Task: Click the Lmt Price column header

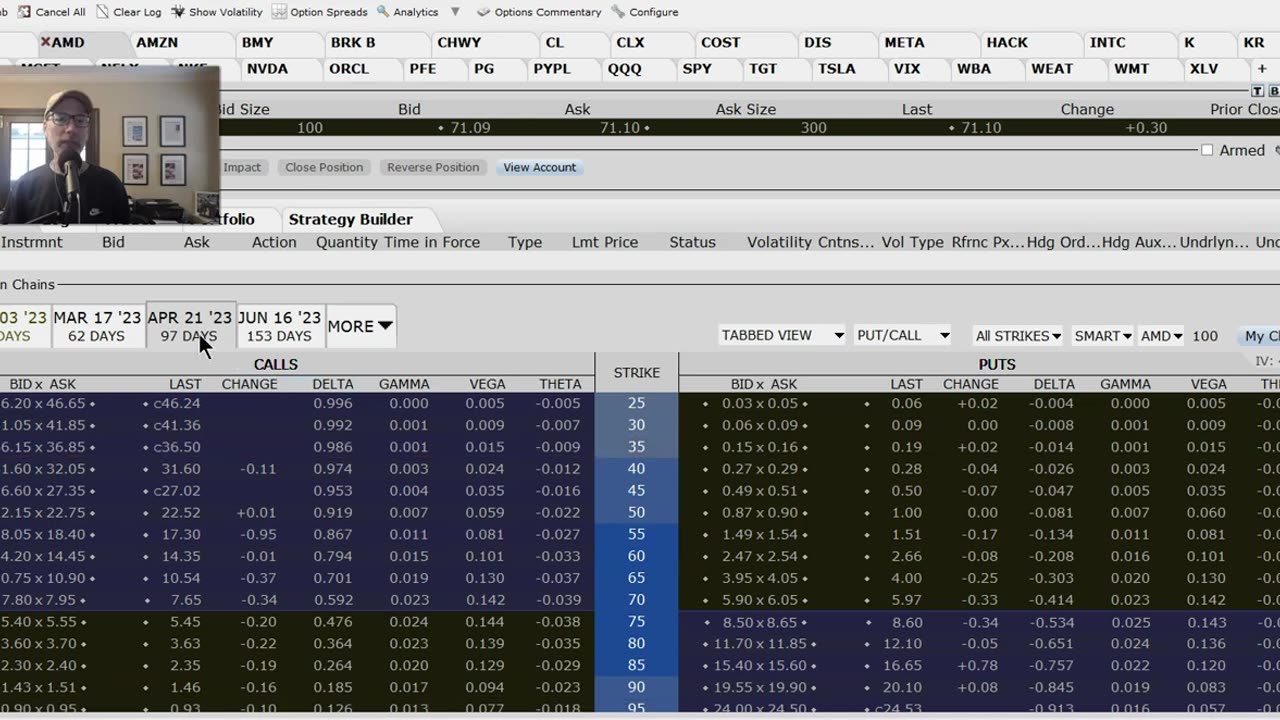Action: [x=605, y=242]
